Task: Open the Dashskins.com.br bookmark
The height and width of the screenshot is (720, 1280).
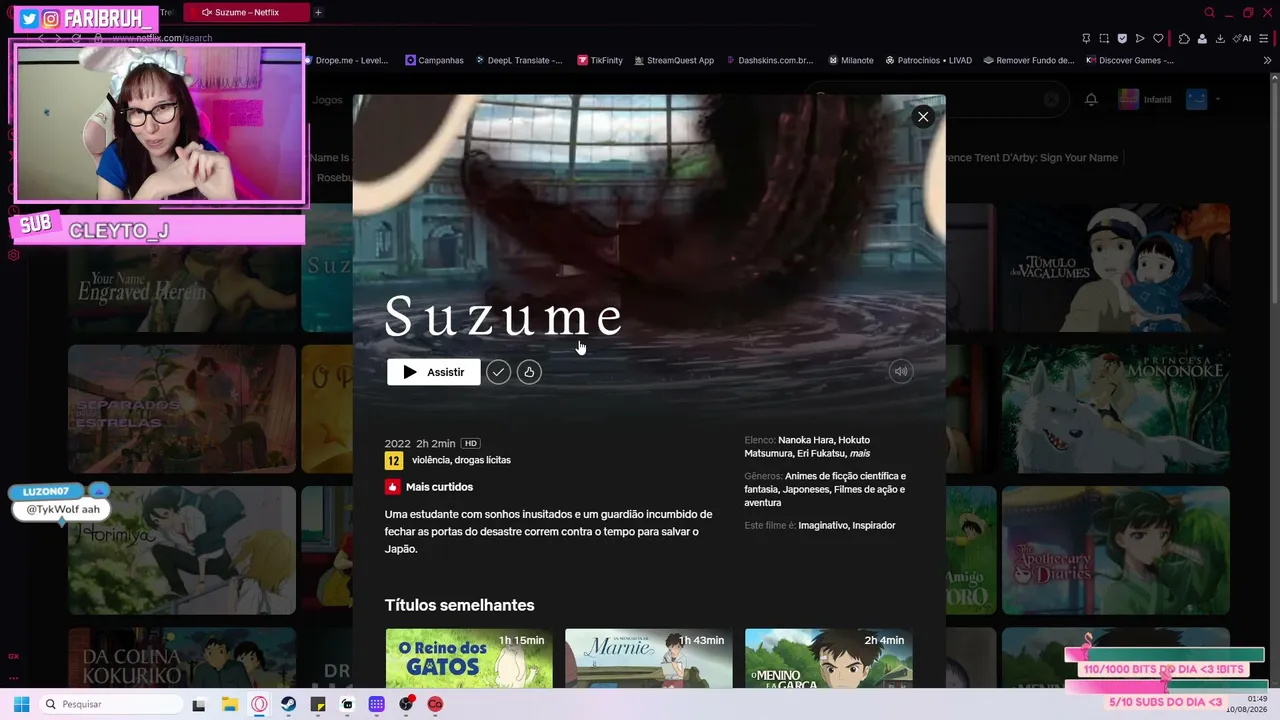Action: (x=769, y=60)
